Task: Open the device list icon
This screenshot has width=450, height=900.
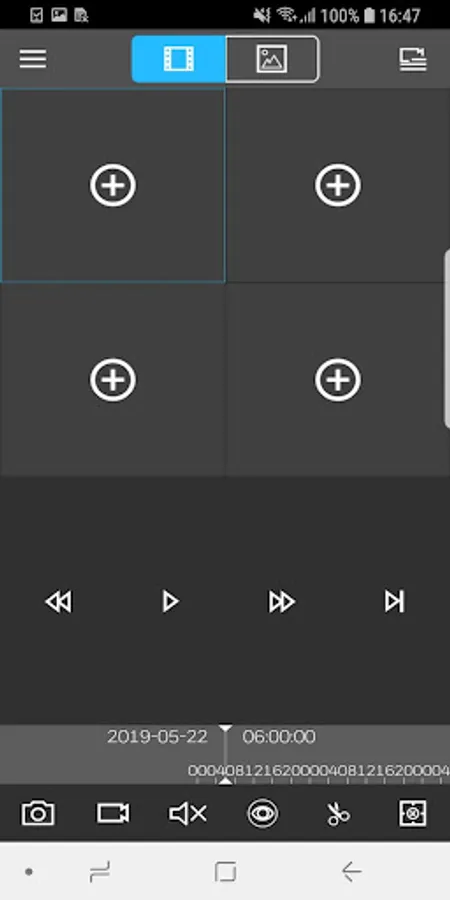Action: (x=413, y=59)
